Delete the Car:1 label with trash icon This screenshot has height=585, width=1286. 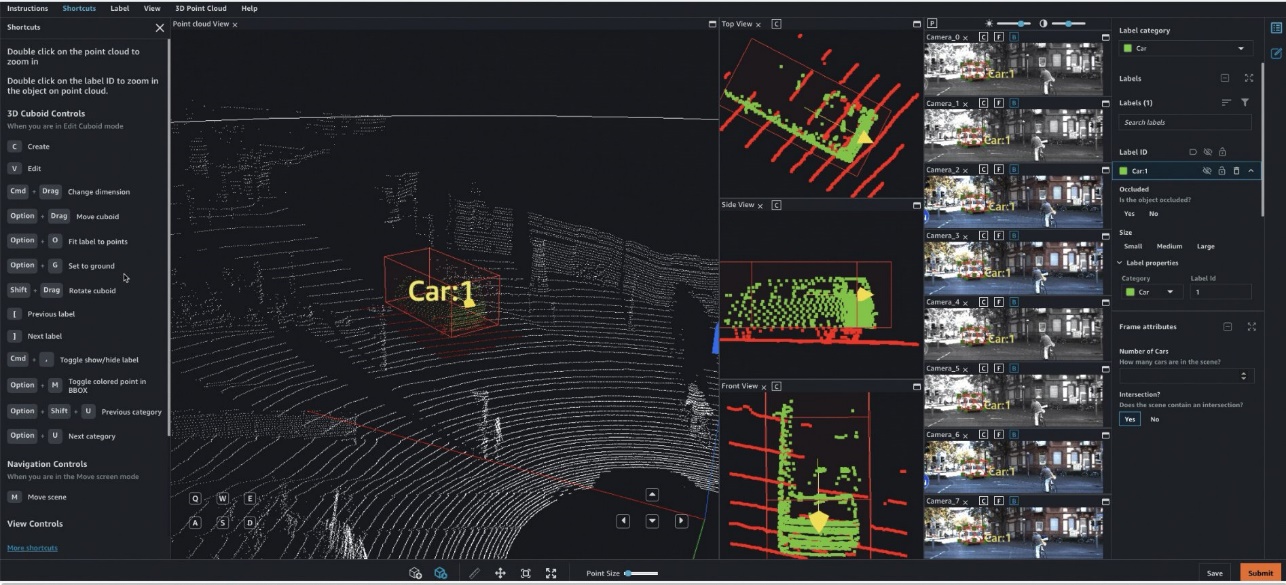tap(1236, 171)
